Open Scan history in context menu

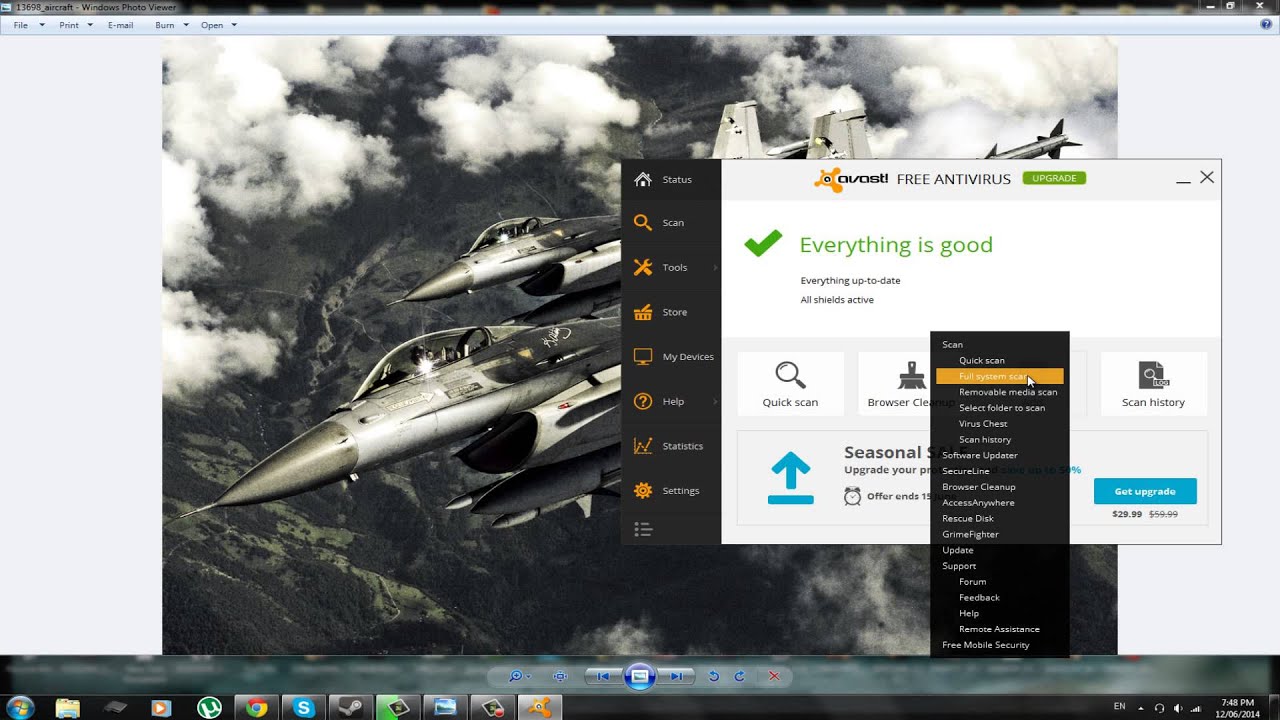[985, 440]
